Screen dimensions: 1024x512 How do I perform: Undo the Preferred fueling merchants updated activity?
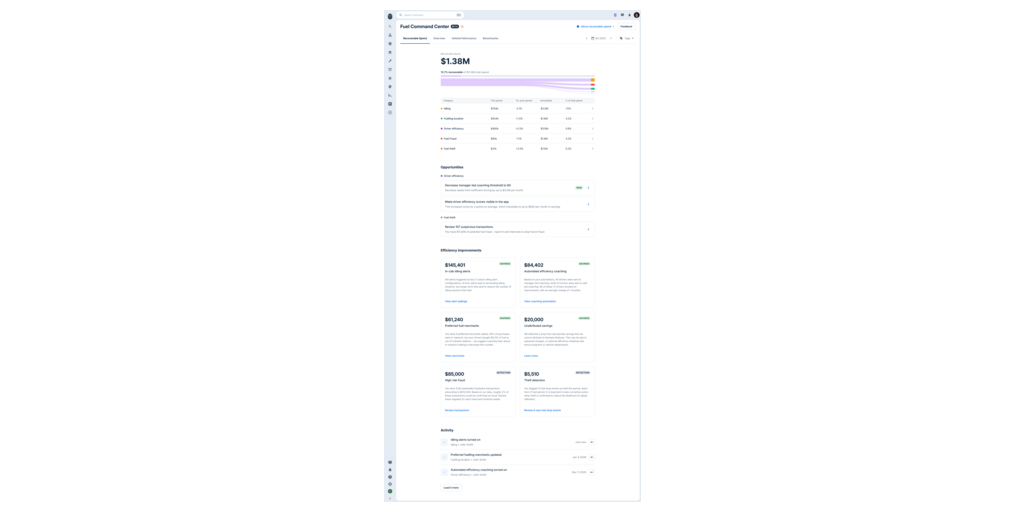(592, 457)
